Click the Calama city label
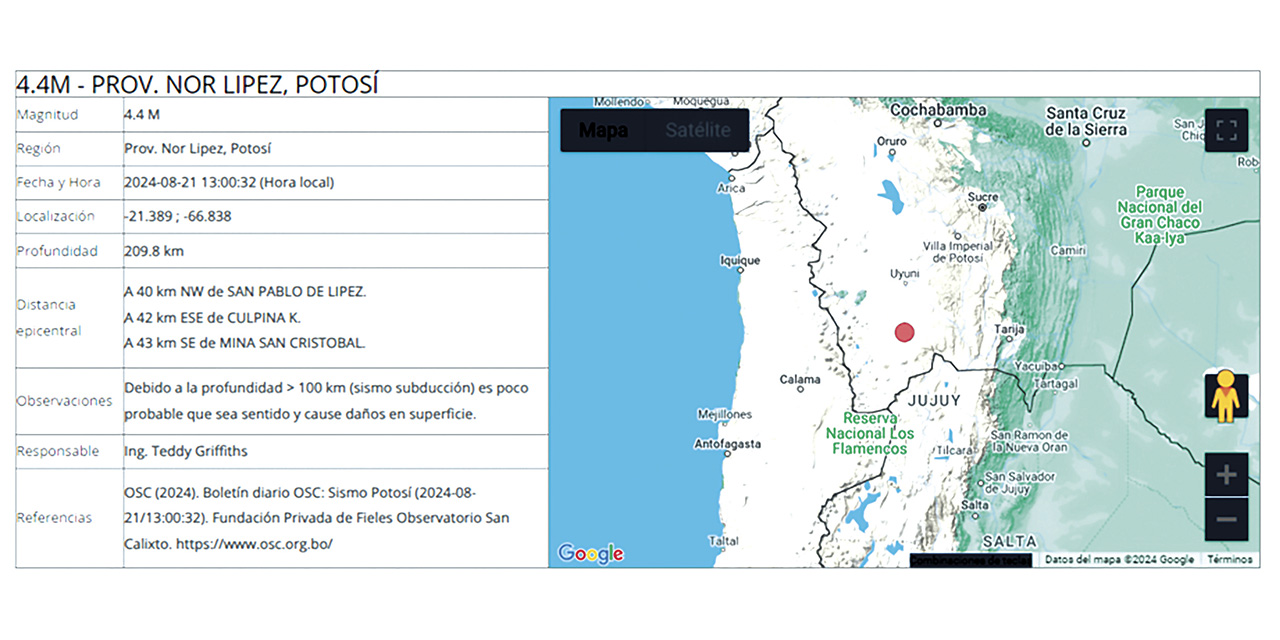The height and width of the screenshot is (640, 1280). click(x=800, y=380)
